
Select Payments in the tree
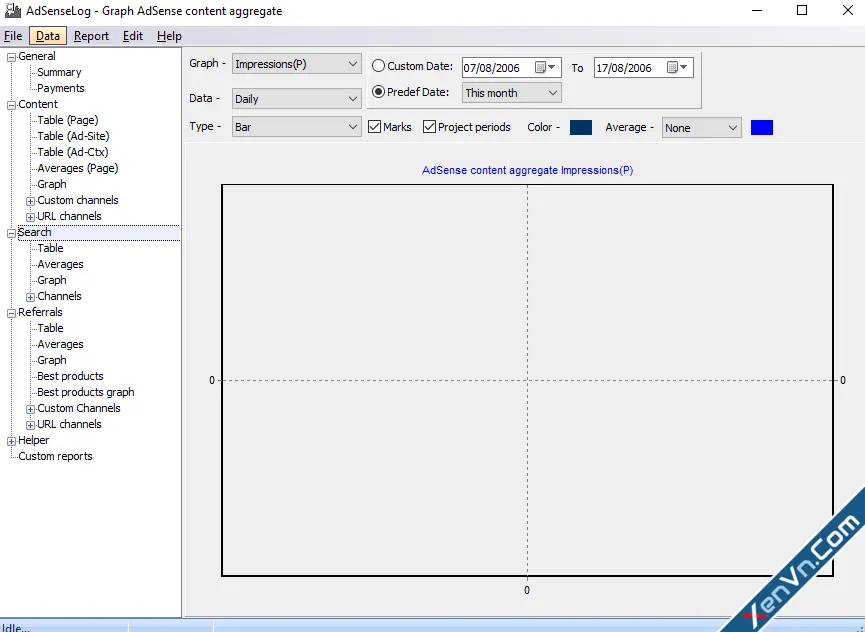pyautogui.click(x=61, y=88)
